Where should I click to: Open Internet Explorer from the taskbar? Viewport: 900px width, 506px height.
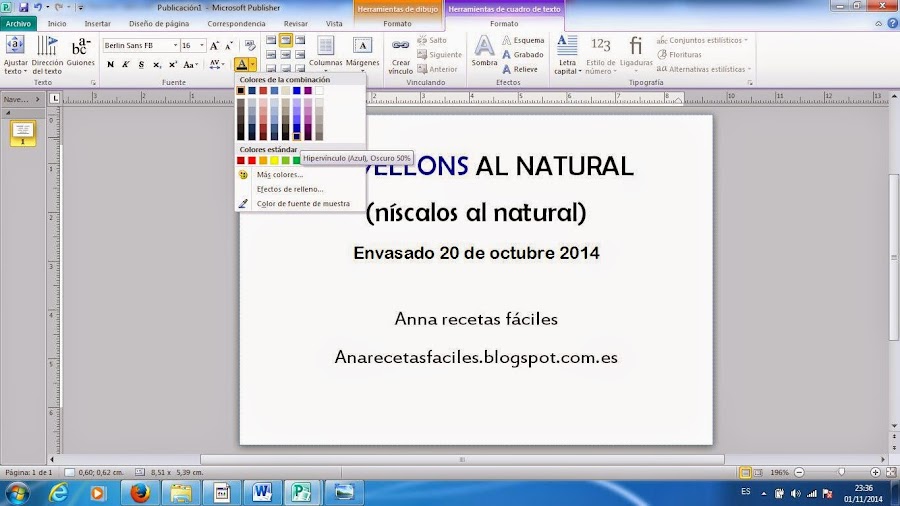pos(58,492)
